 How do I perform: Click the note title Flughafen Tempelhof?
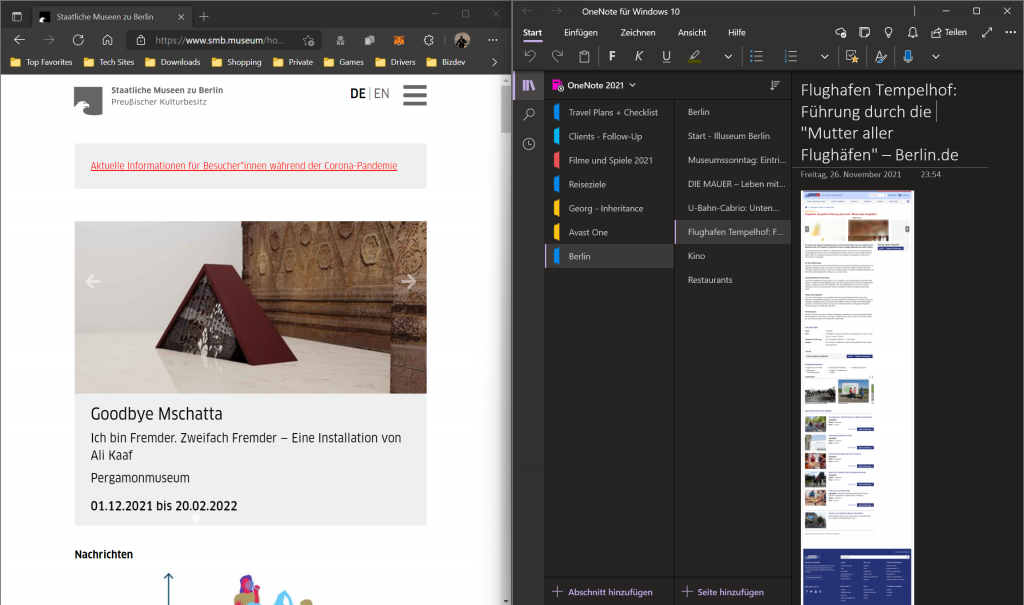tap(880, 122)
